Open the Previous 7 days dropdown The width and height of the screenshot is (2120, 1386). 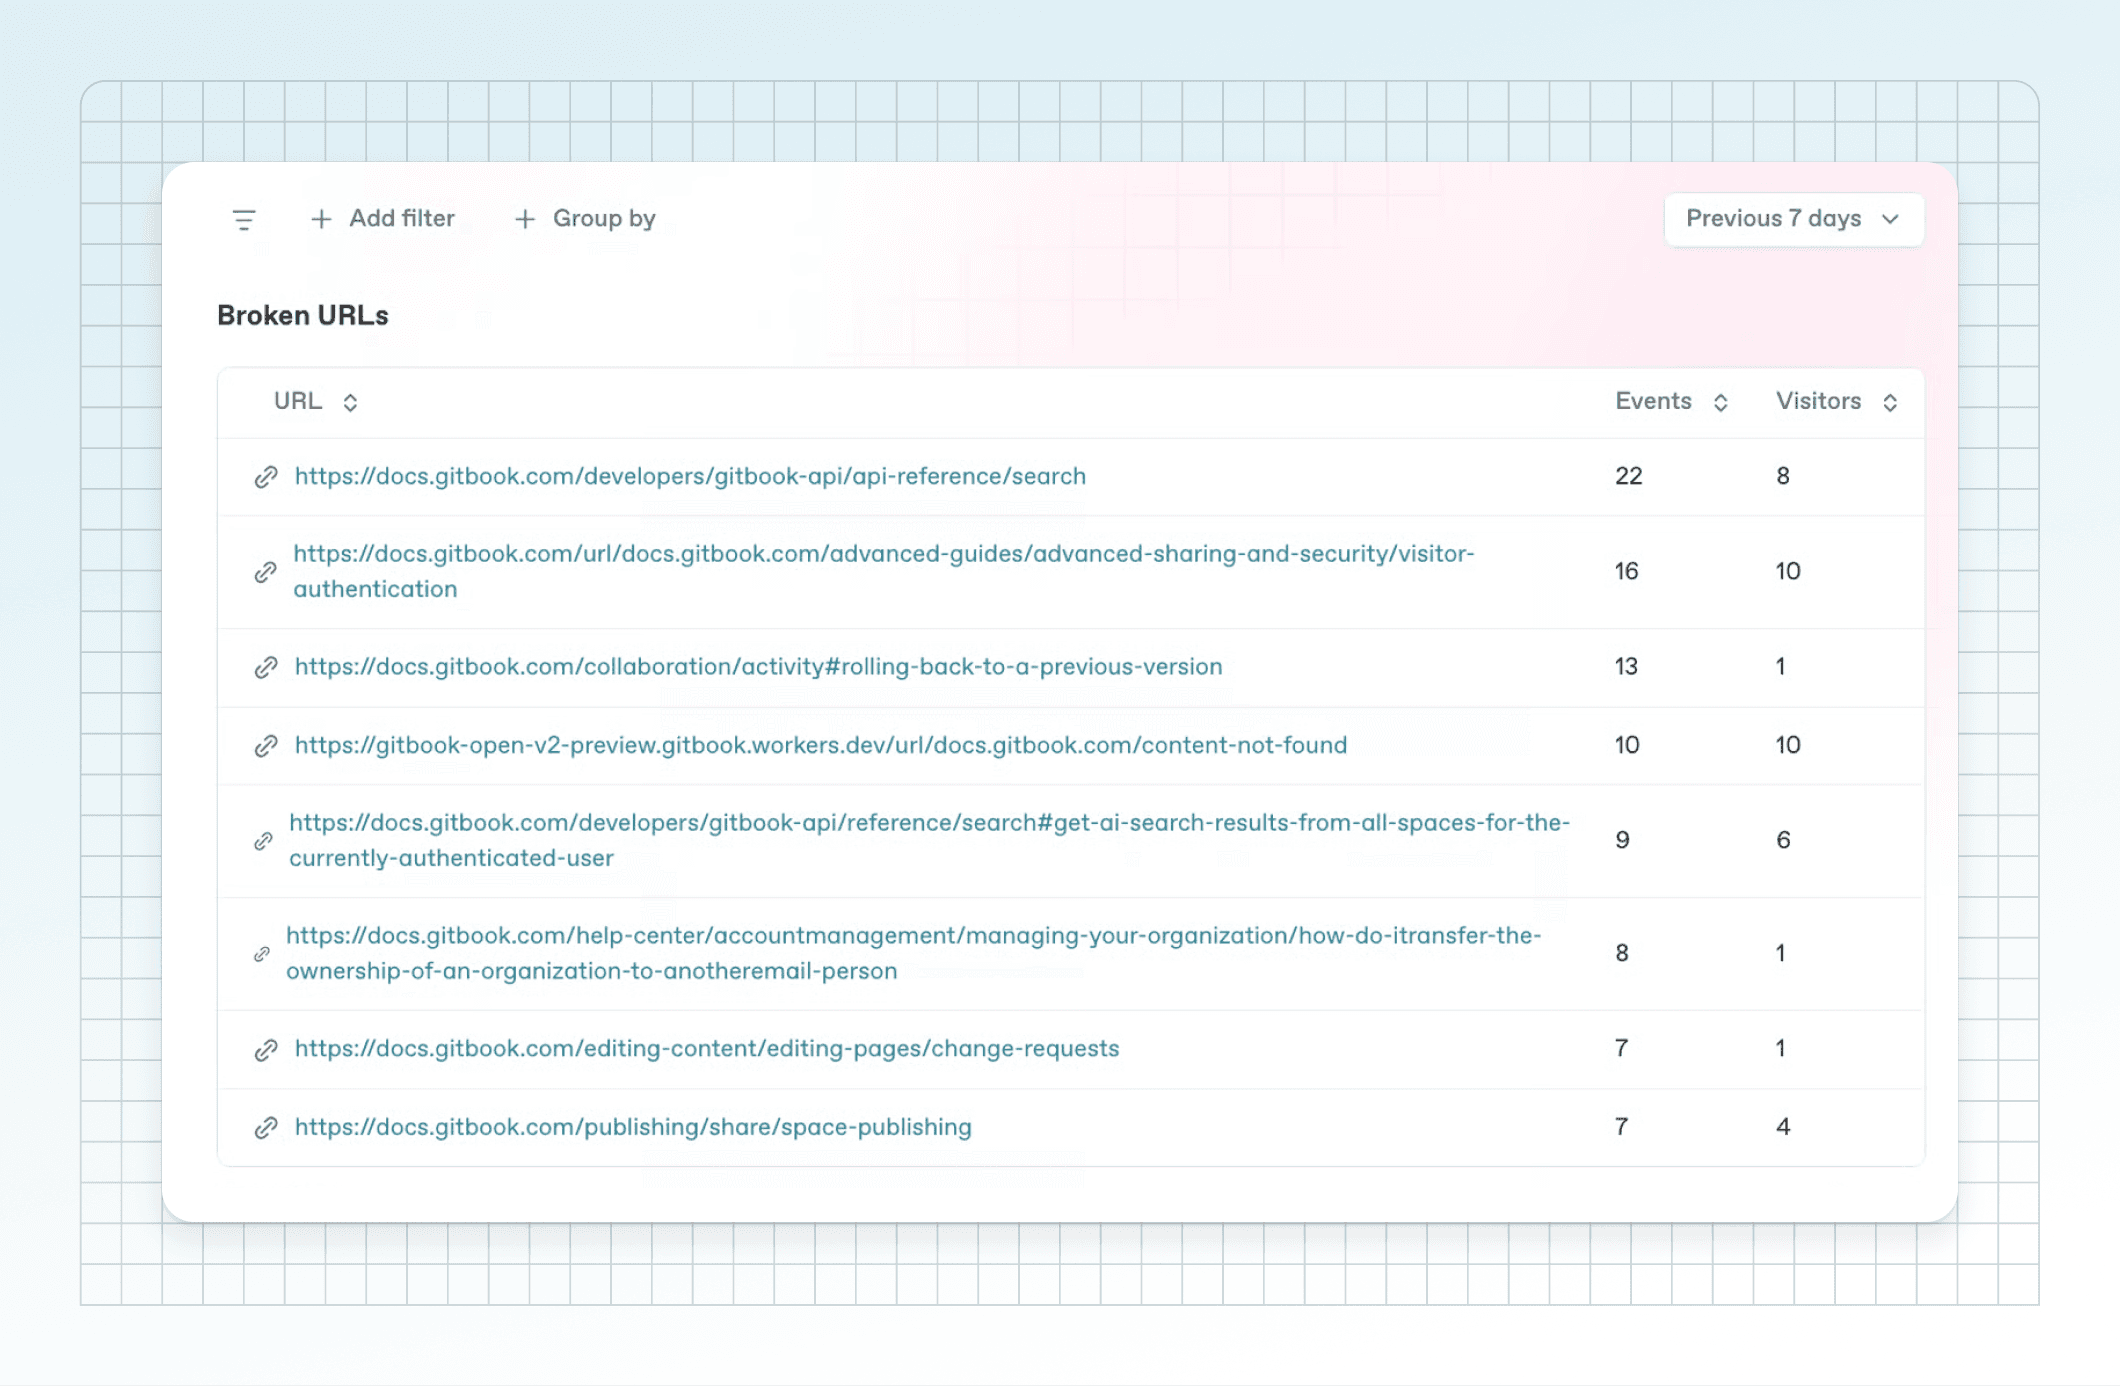(x=1793, y=219)
